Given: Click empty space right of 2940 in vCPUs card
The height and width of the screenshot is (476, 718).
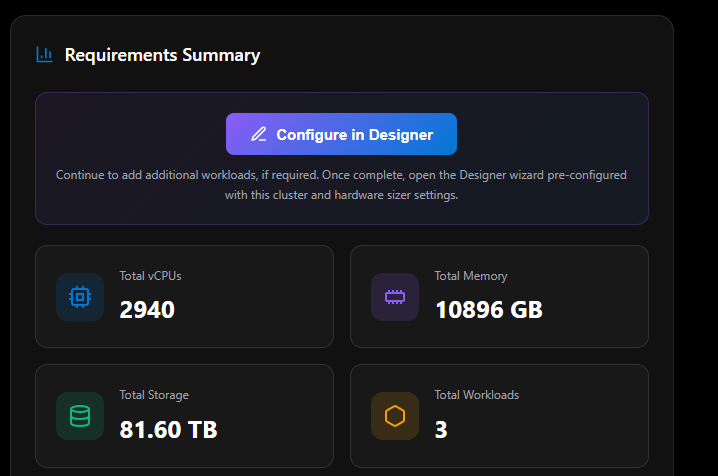Looking at the screenshot, I should [260, 310].
